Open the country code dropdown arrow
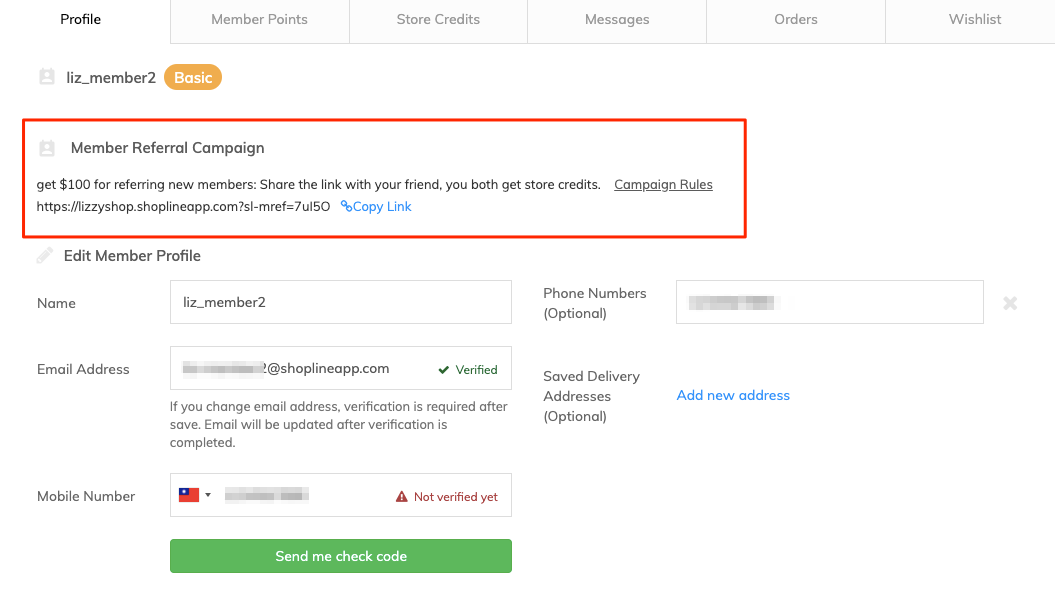 click(x=208, y=495)
